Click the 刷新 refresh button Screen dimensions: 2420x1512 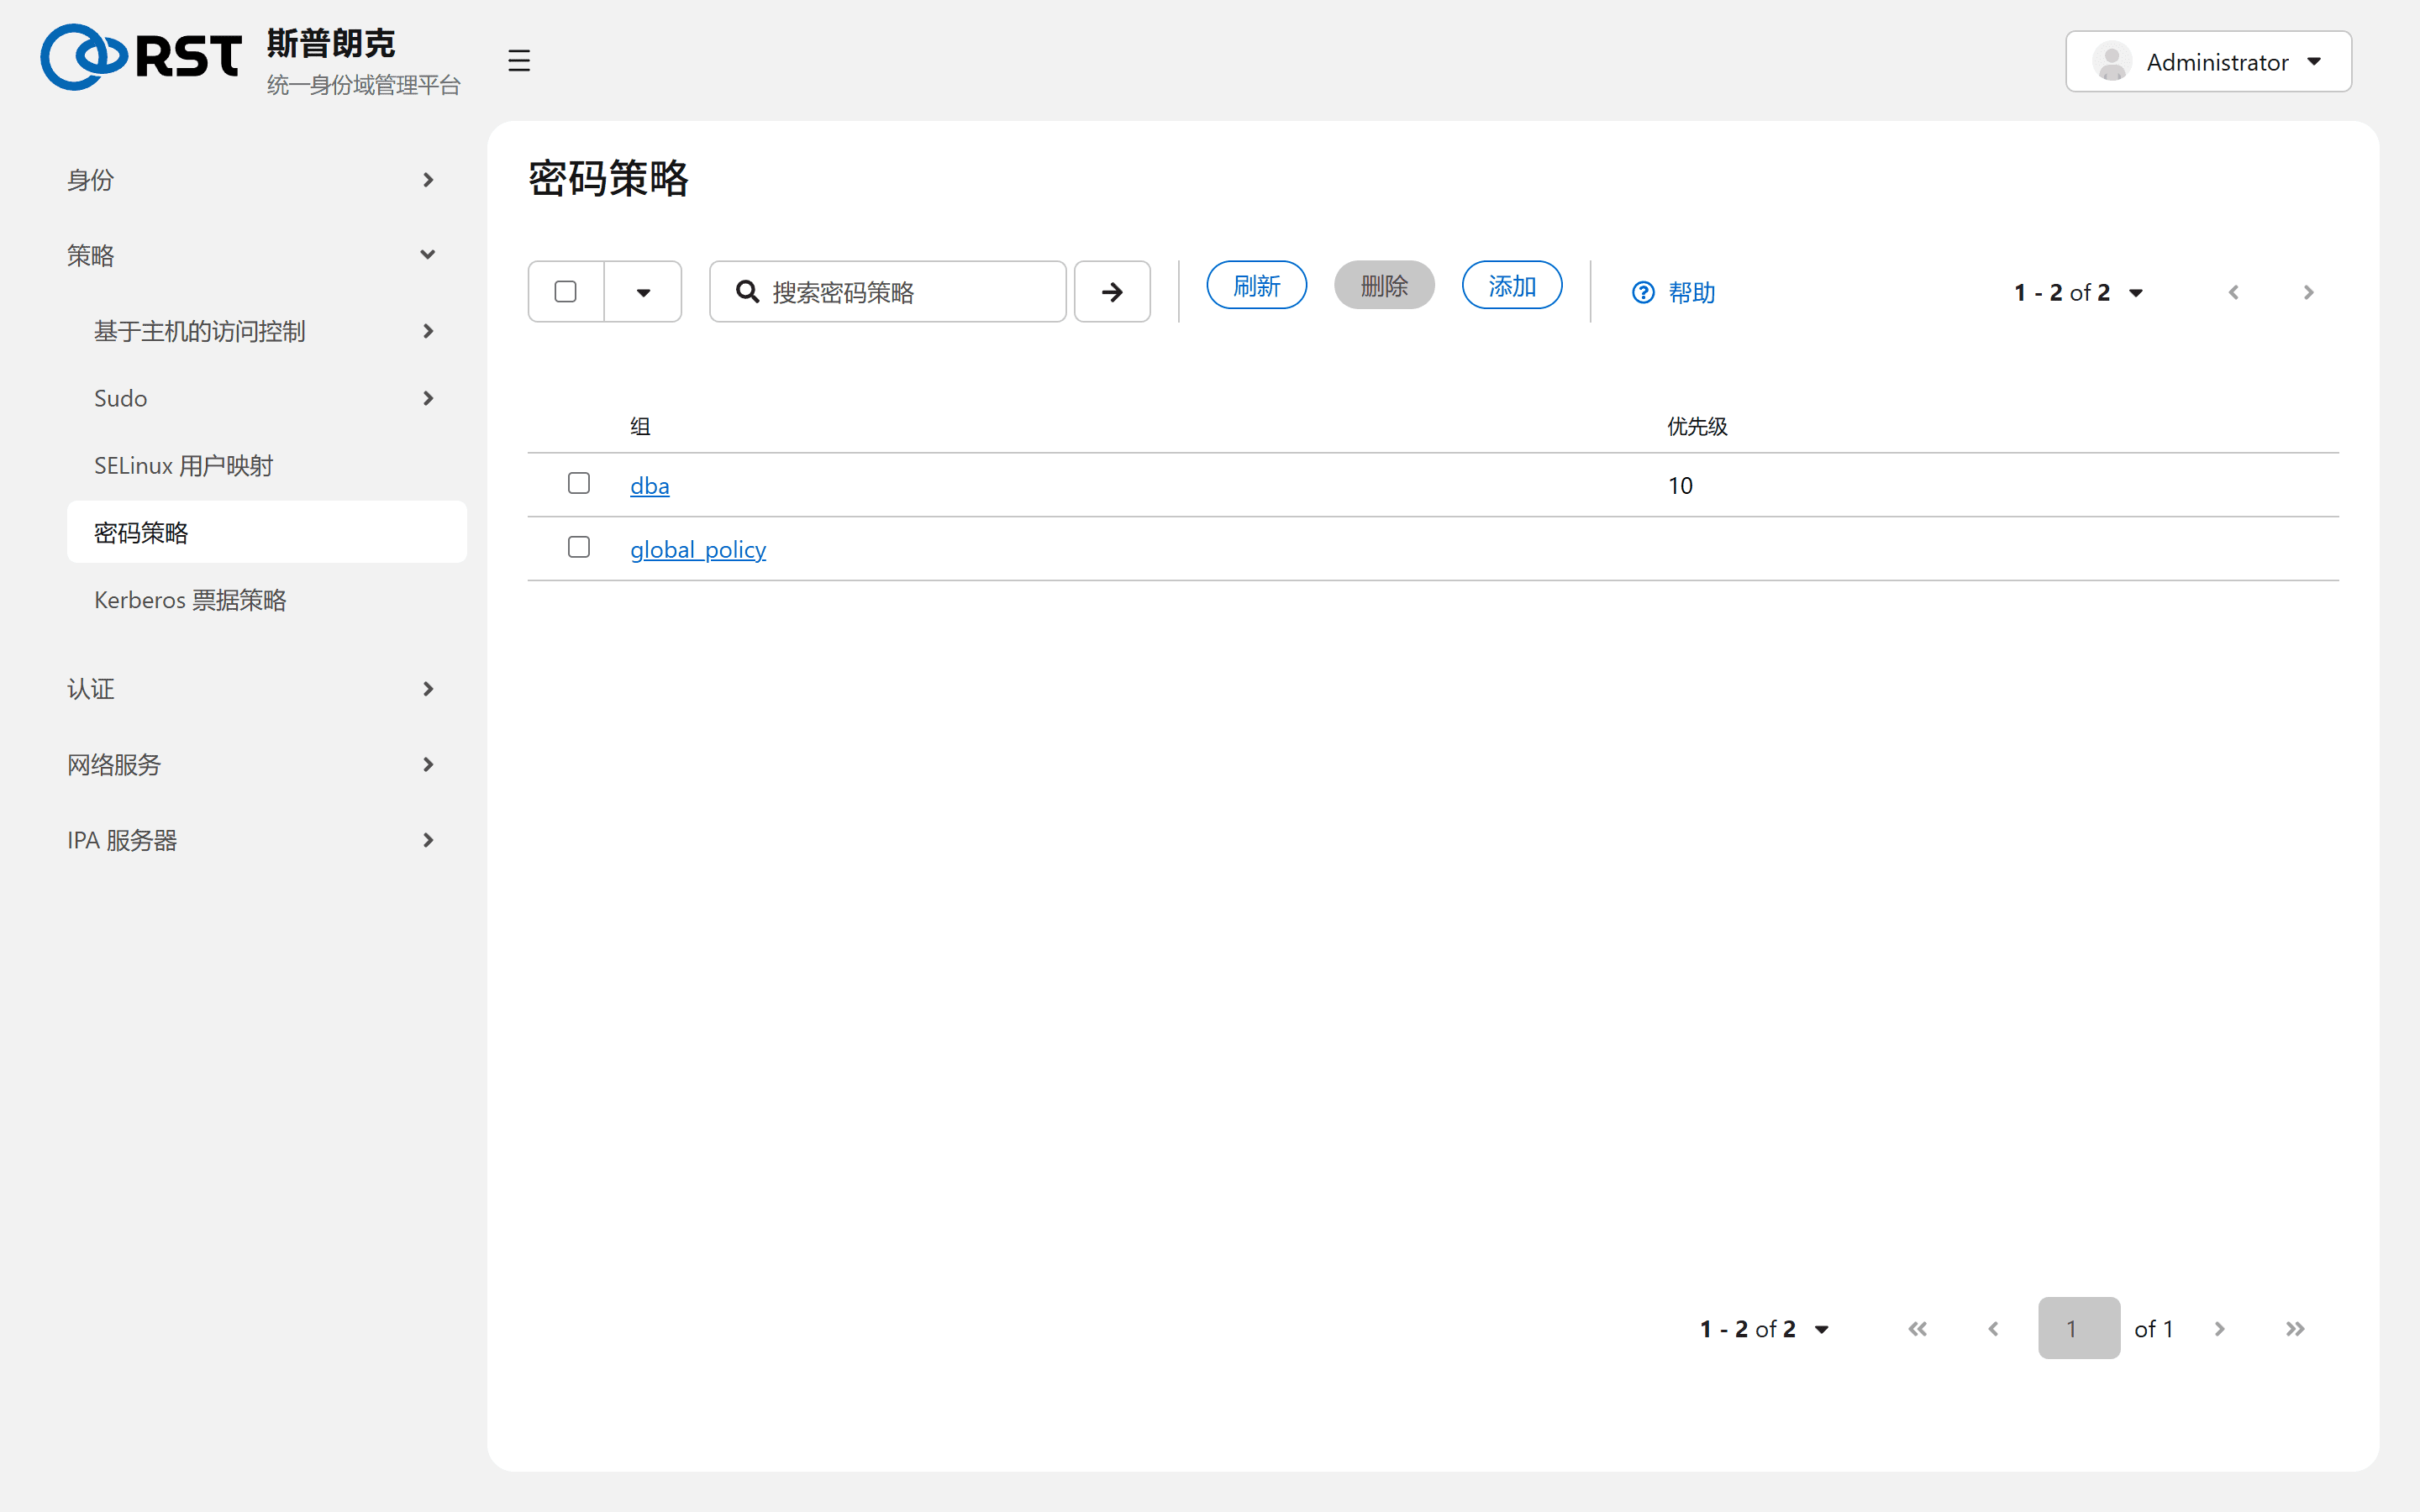(1256, 286)
